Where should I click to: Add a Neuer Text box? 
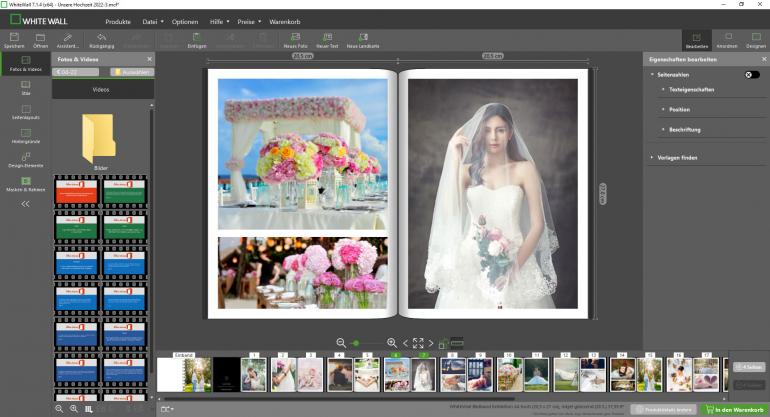327,40
